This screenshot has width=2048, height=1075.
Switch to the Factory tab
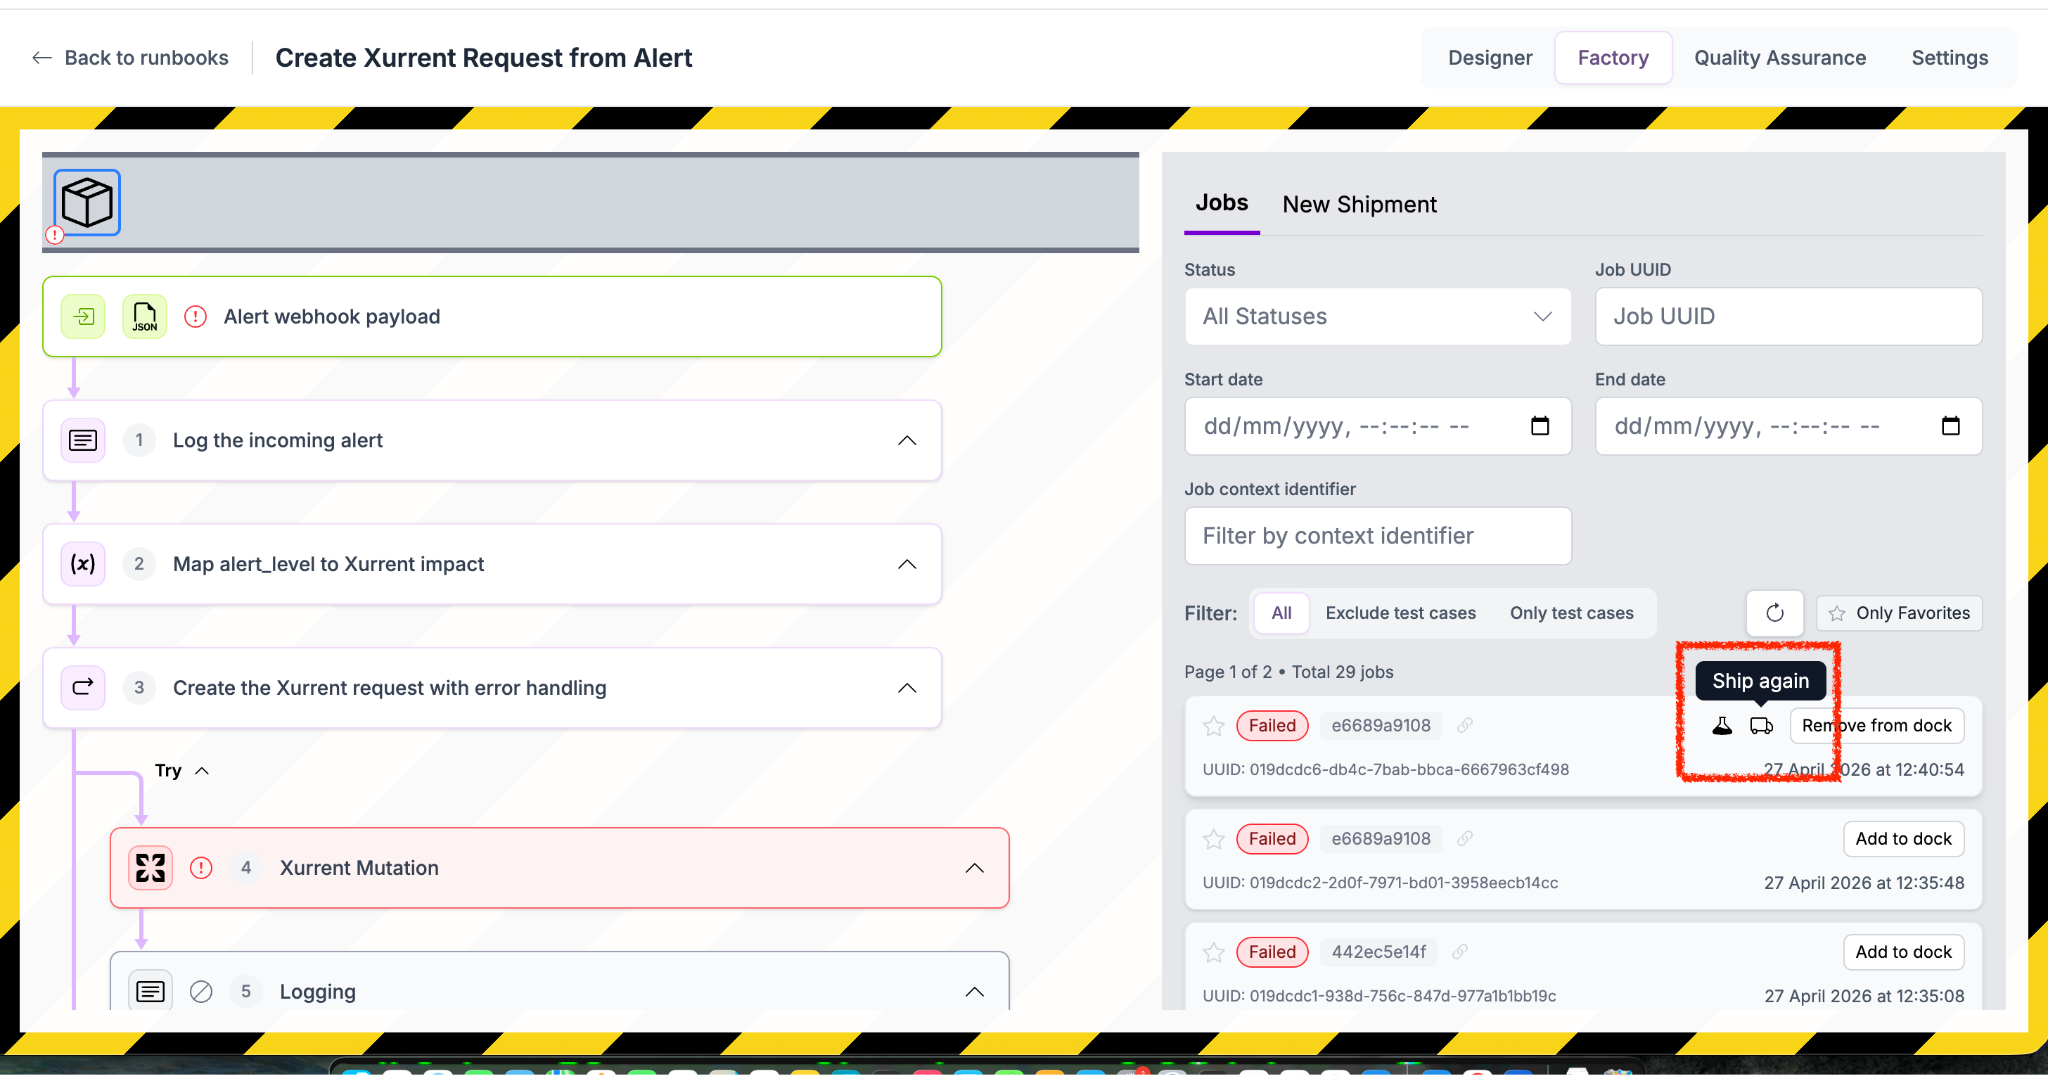(x=1613, y=58)
